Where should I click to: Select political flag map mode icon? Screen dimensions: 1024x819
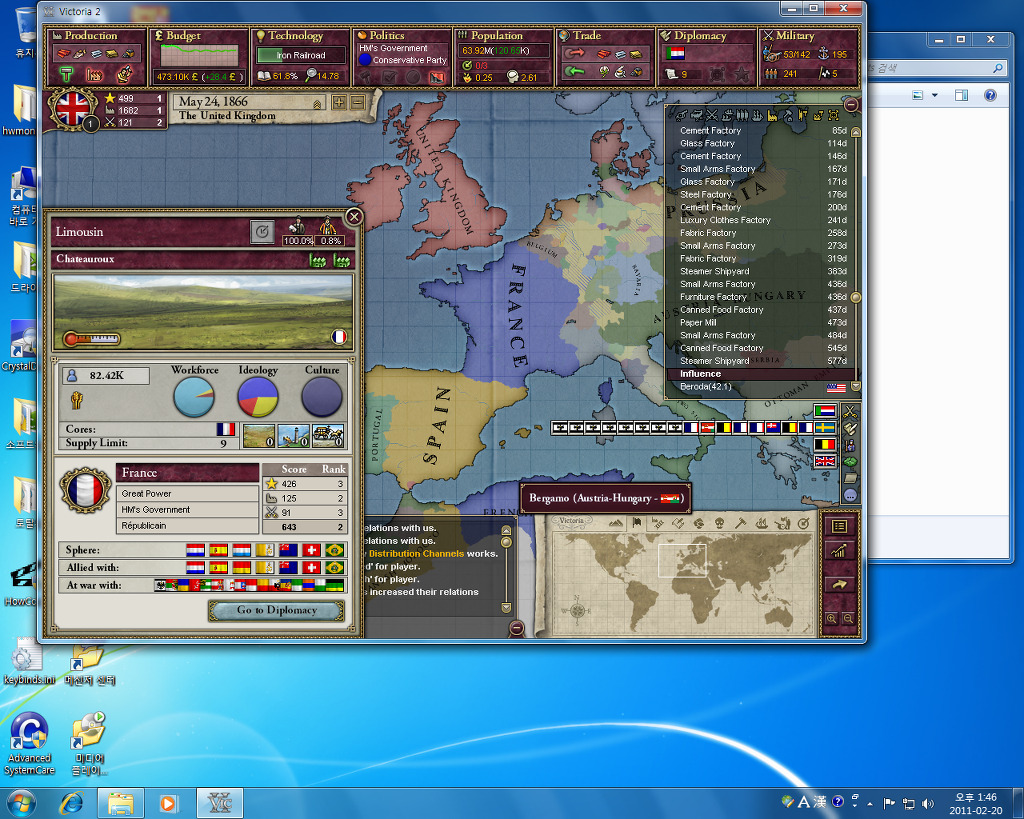637,522
